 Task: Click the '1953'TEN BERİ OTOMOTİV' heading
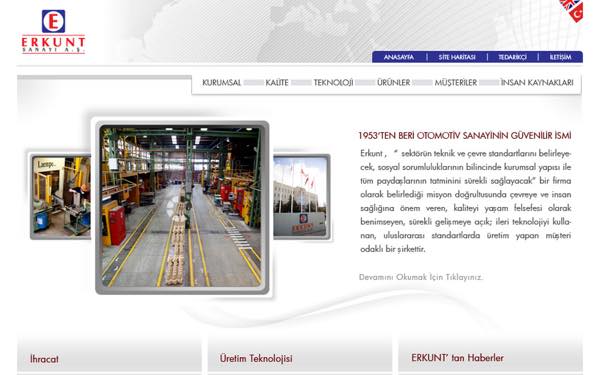tap(465, 135)
